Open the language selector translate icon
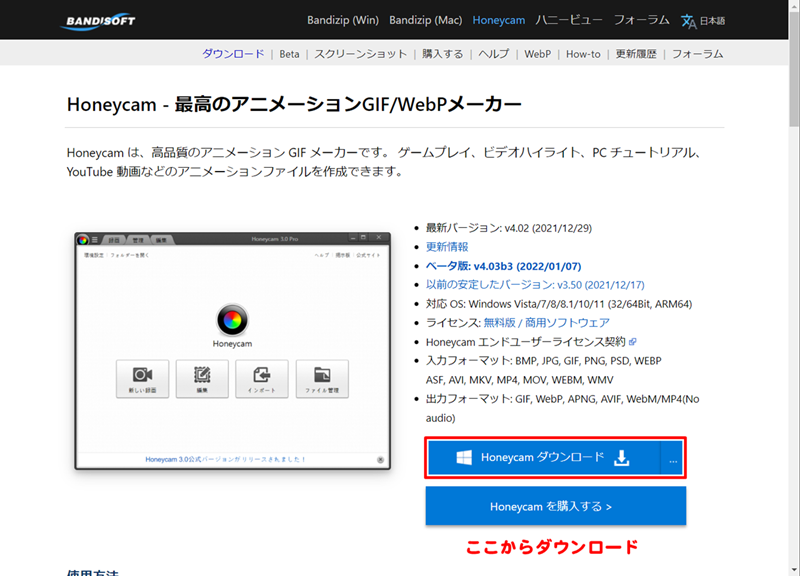The height and width of the screenshot is (576, 800). click(x=688, y=21)
